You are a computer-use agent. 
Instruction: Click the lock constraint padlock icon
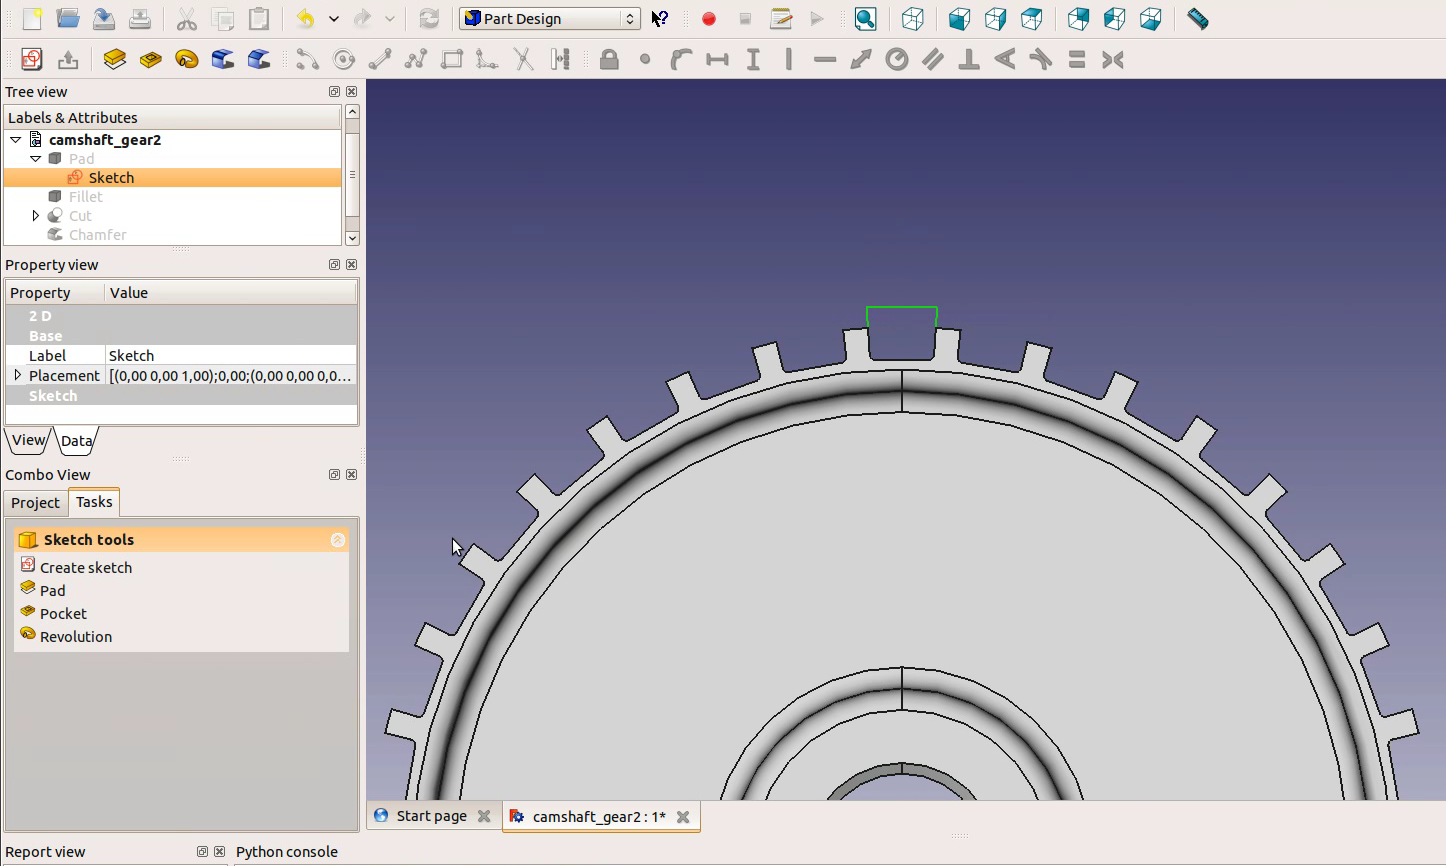tap(609, 60)
